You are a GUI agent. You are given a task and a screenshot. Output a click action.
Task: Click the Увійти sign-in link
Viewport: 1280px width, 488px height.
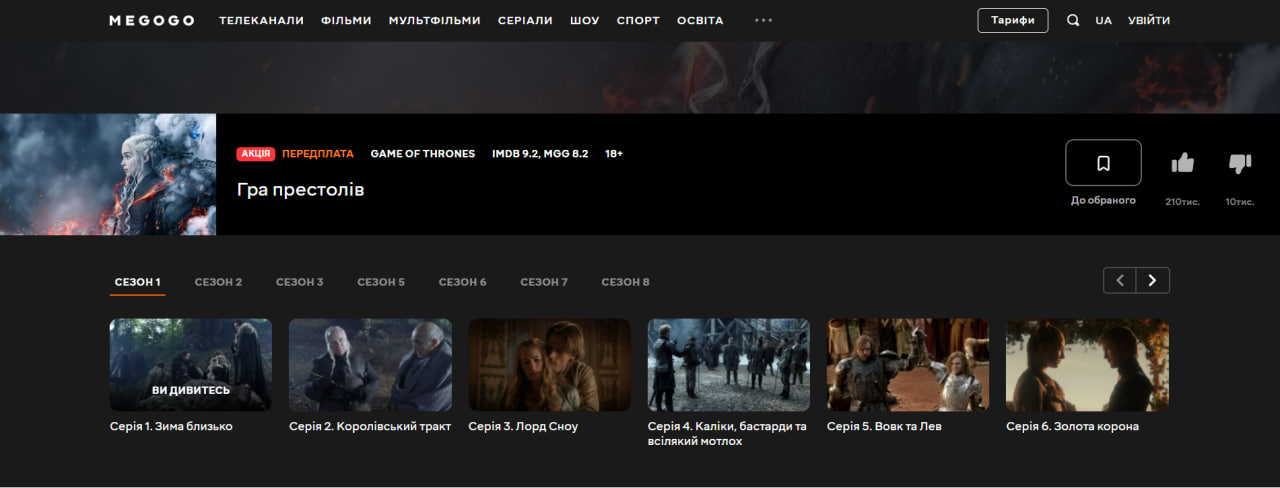click(x=1148, y=20)
